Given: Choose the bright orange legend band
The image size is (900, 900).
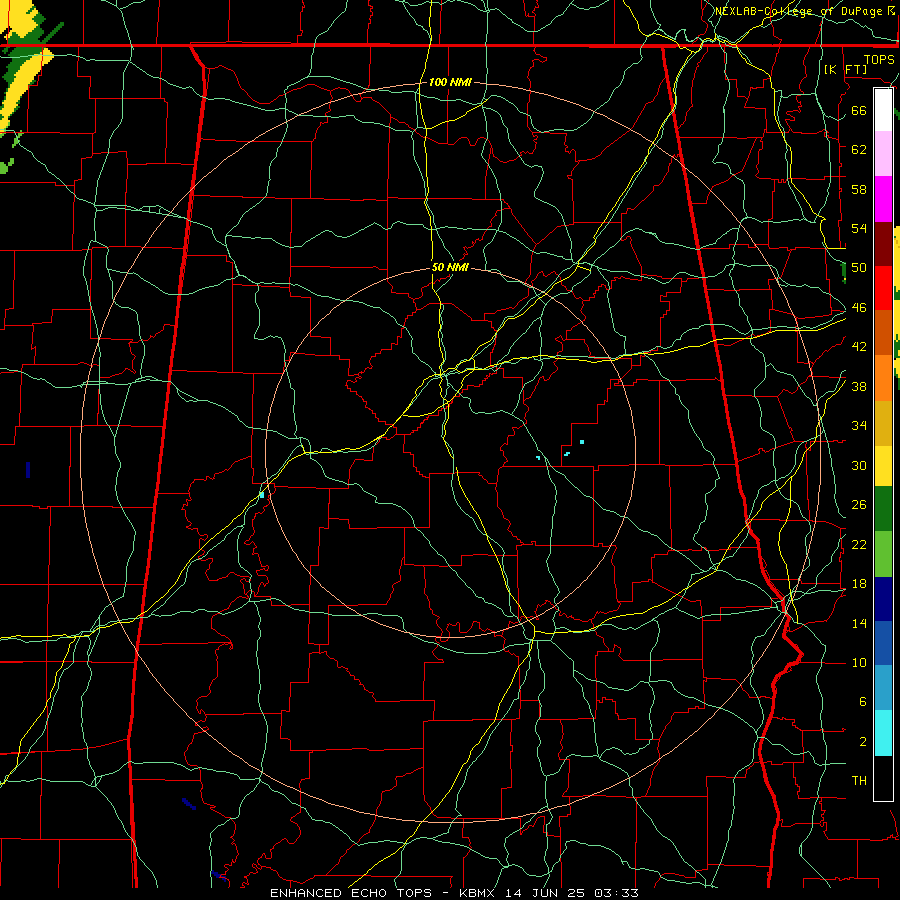Looking at the screenshot, I should click(883, 378).
